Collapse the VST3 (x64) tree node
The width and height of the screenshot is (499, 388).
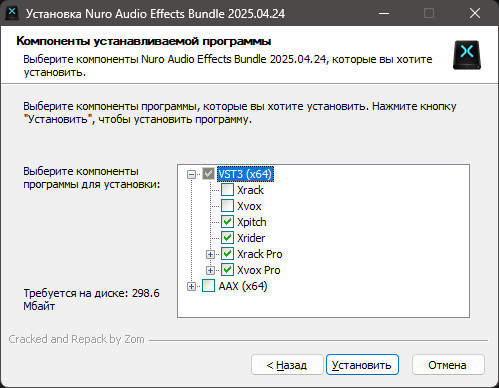pos(191,174)
